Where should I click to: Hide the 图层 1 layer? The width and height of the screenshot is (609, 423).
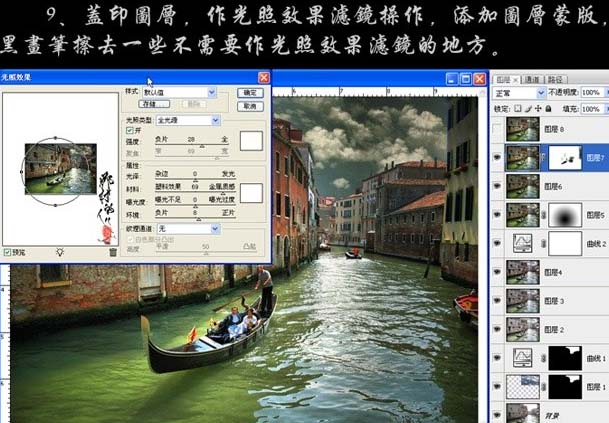tap(497, 386)
